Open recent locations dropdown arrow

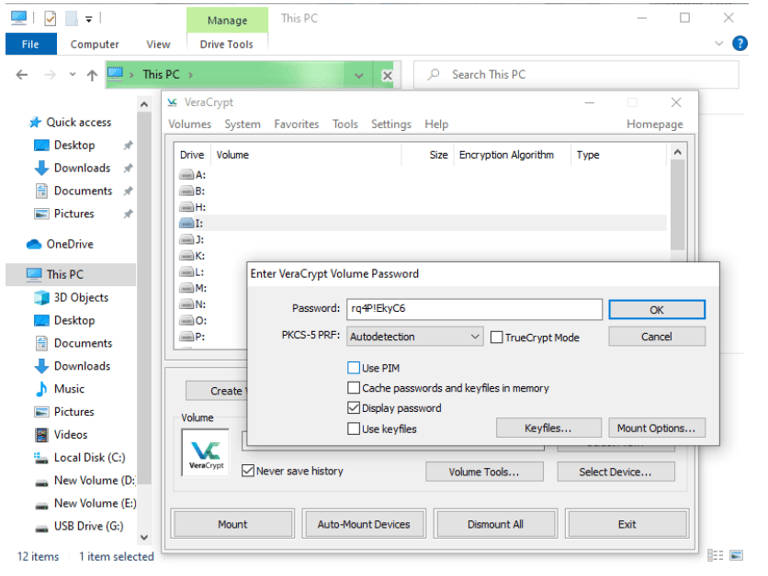pyautogui.click(x=72, y=75)
